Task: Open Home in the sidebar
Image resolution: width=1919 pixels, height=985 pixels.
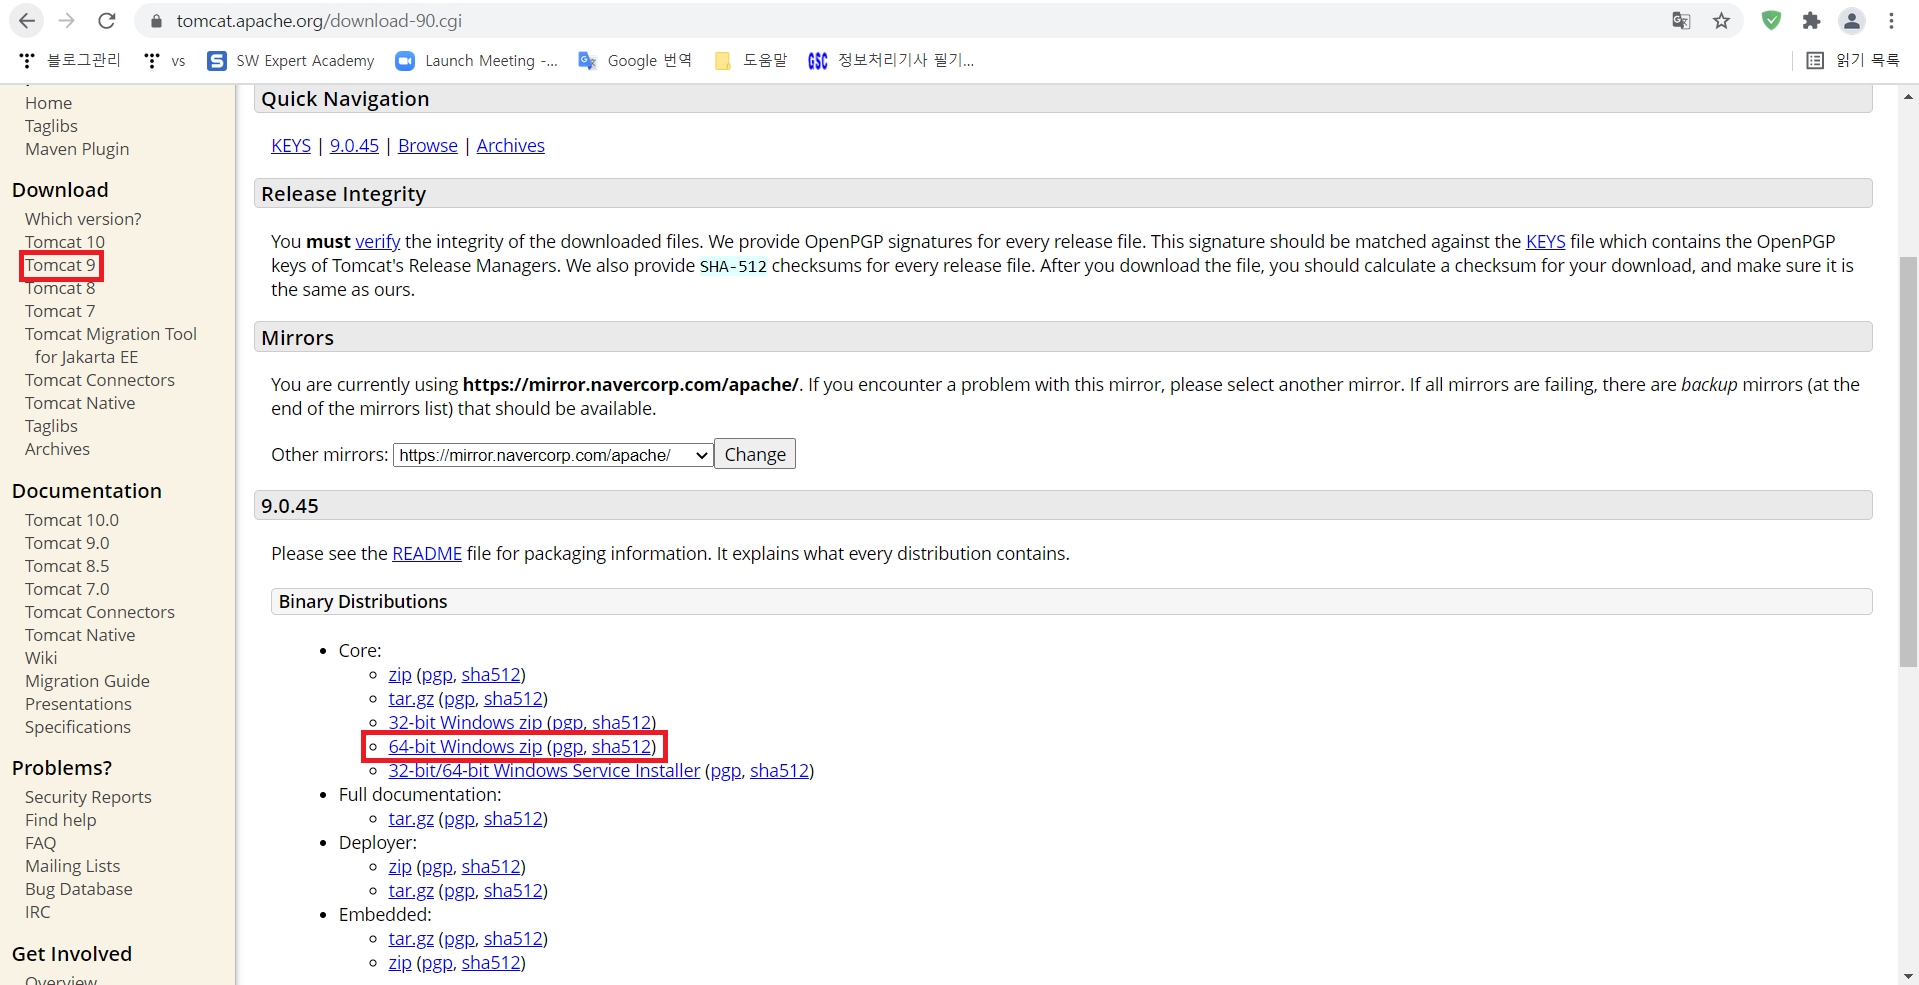Action: pos(49,103)
